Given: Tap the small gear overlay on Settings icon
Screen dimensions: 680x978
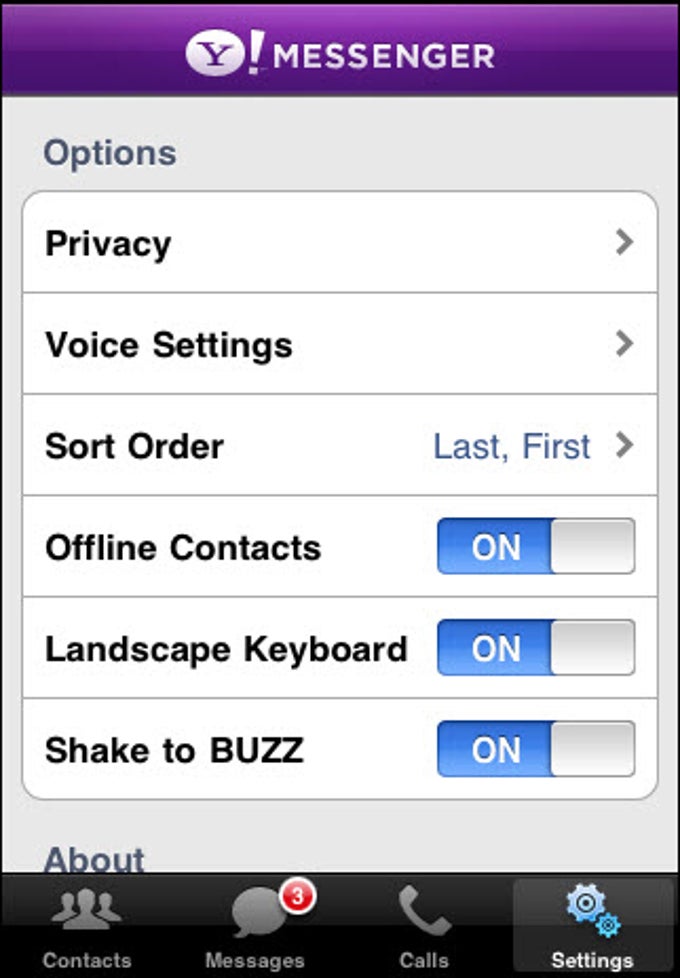Looking at the screenshot, I should [609, 926].
